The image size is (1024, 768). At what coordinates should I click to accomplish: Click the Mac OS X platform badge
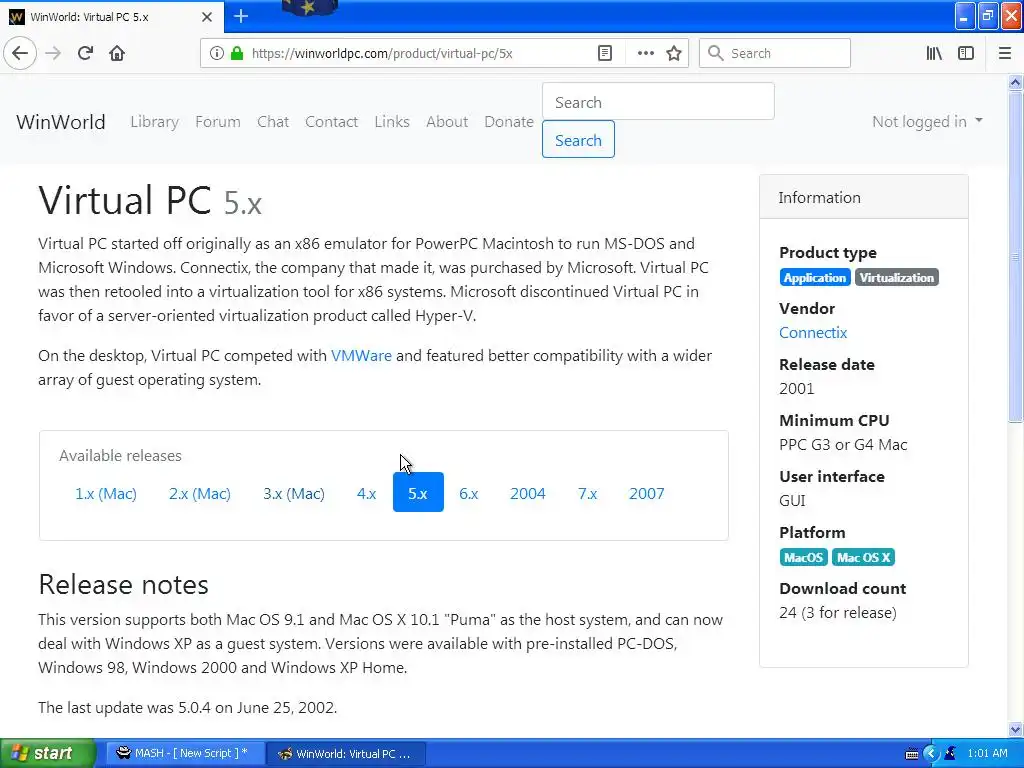(863, 557)
